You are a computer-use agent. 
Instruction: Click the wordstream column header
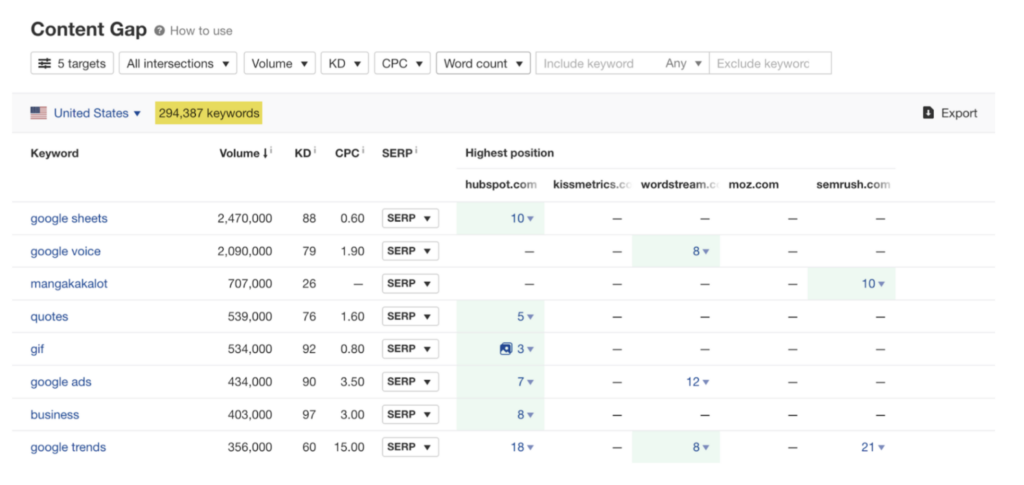(680, 185)
